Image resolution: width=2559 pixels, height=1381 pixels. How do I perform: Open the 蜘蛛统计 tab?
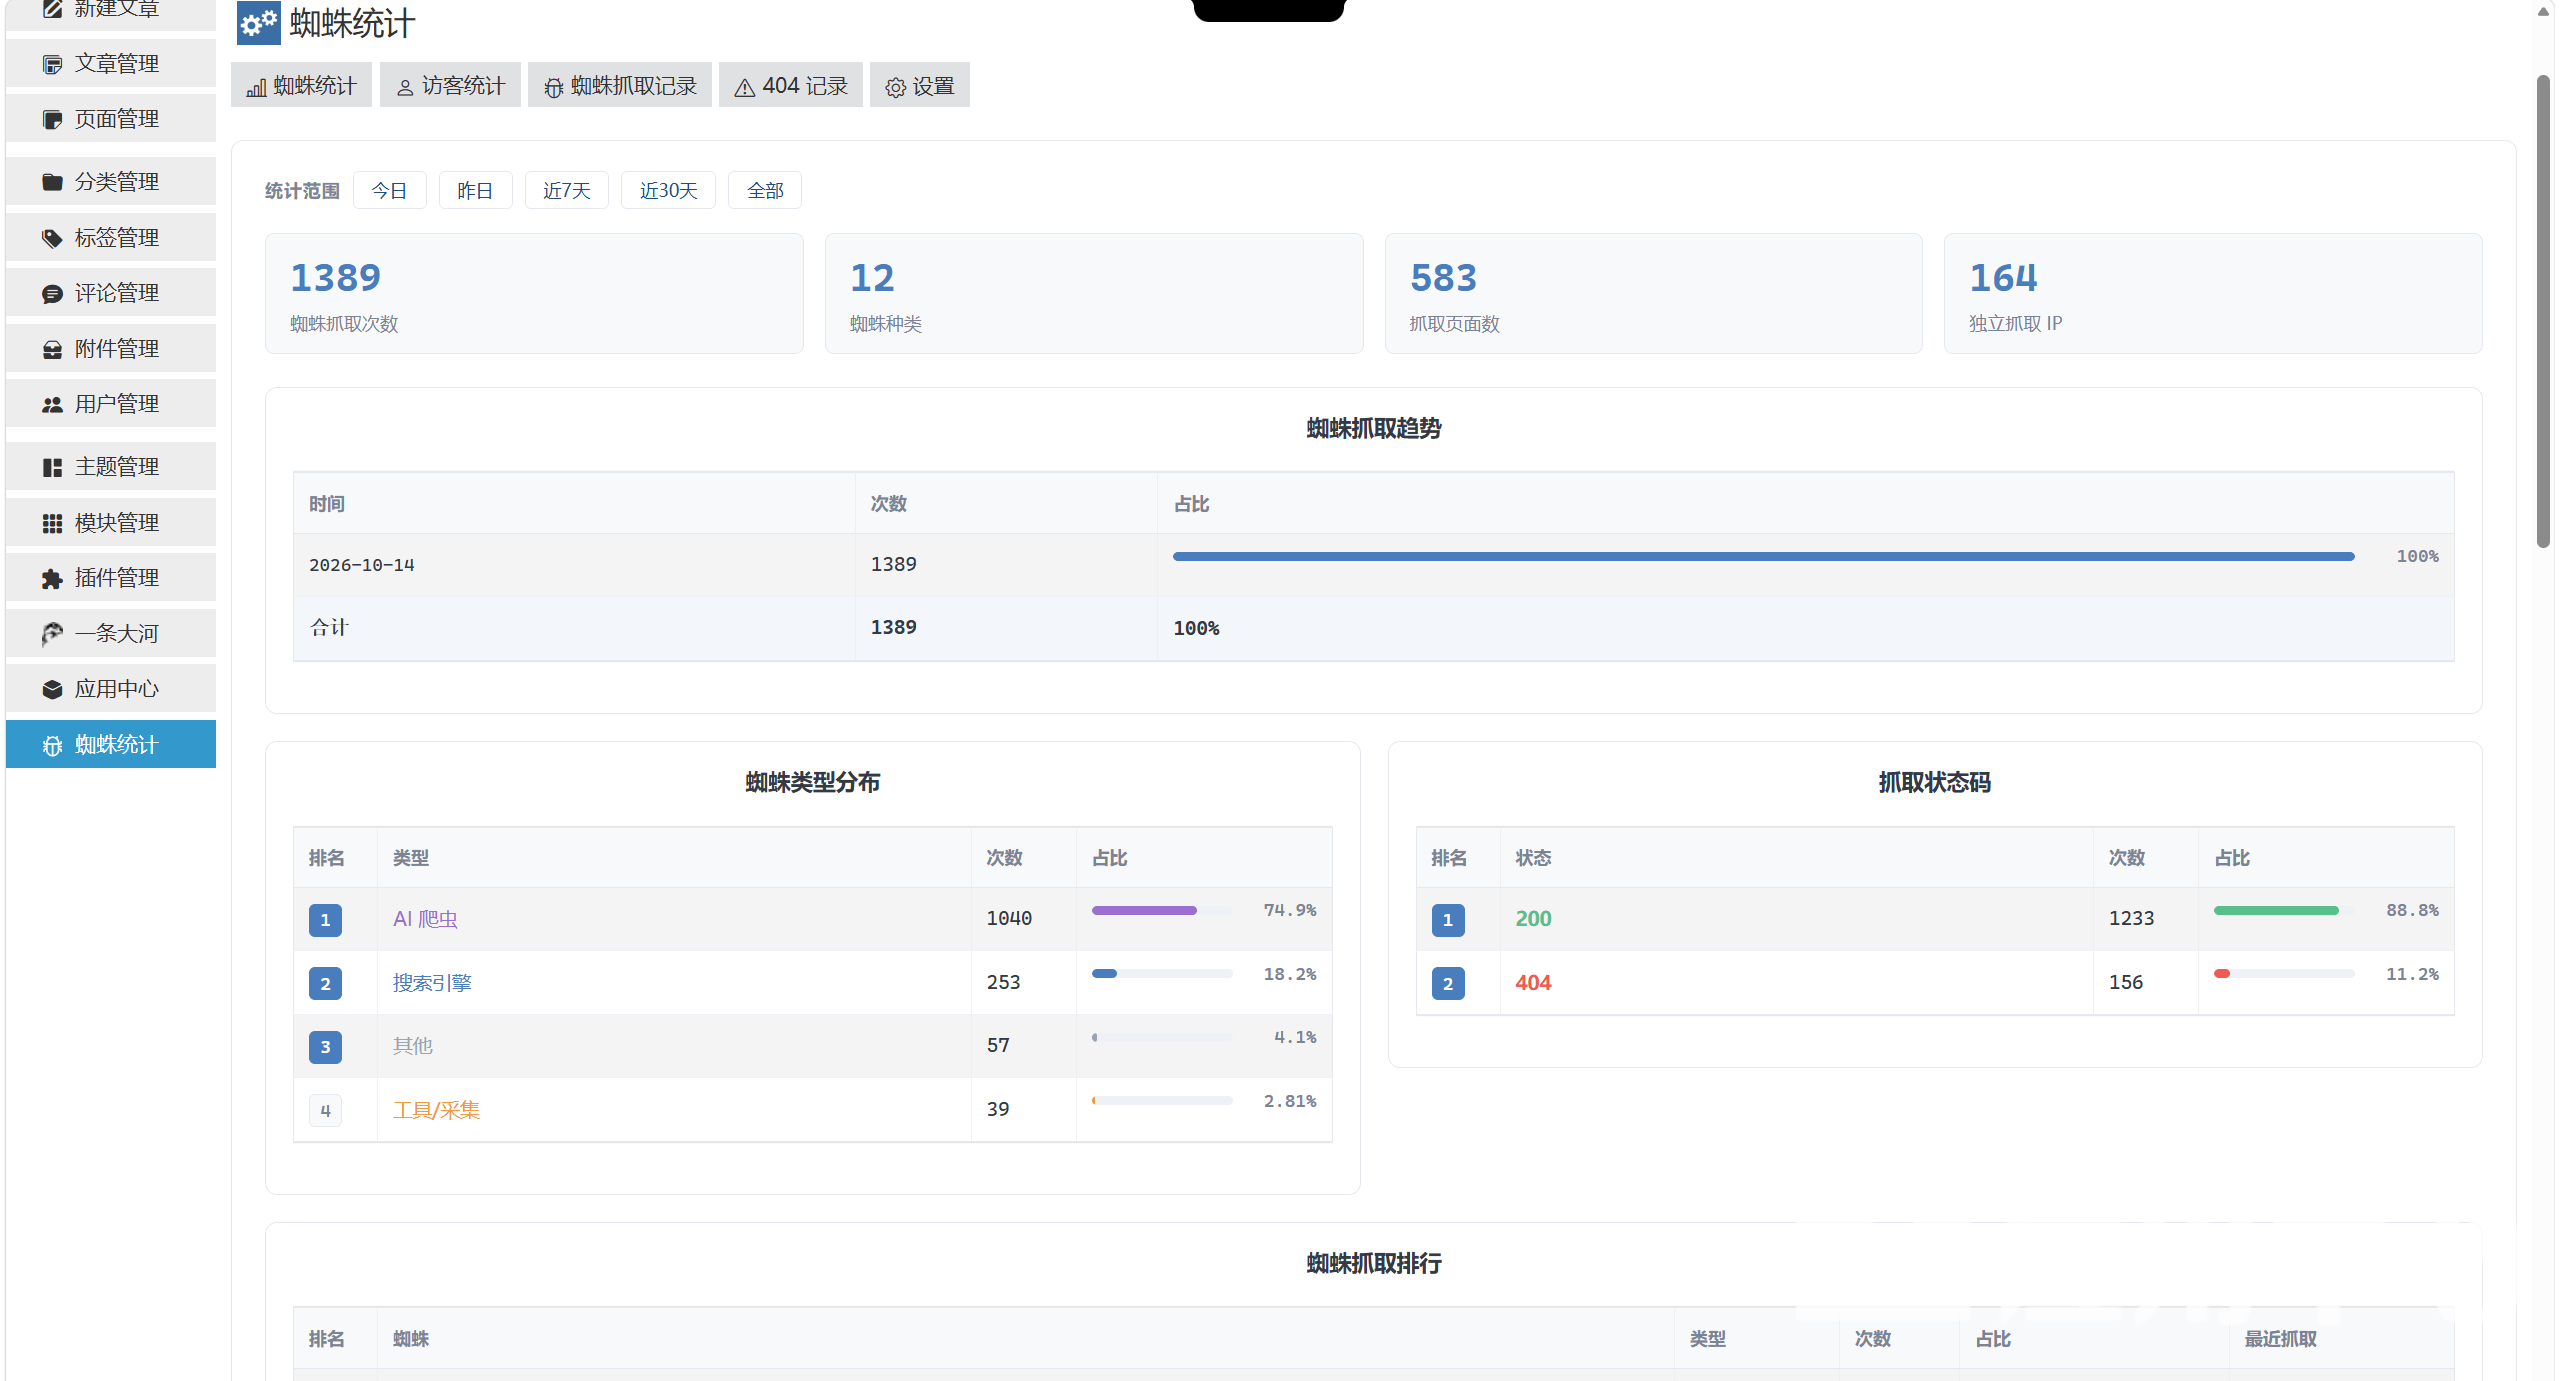[x=301, y=85]
